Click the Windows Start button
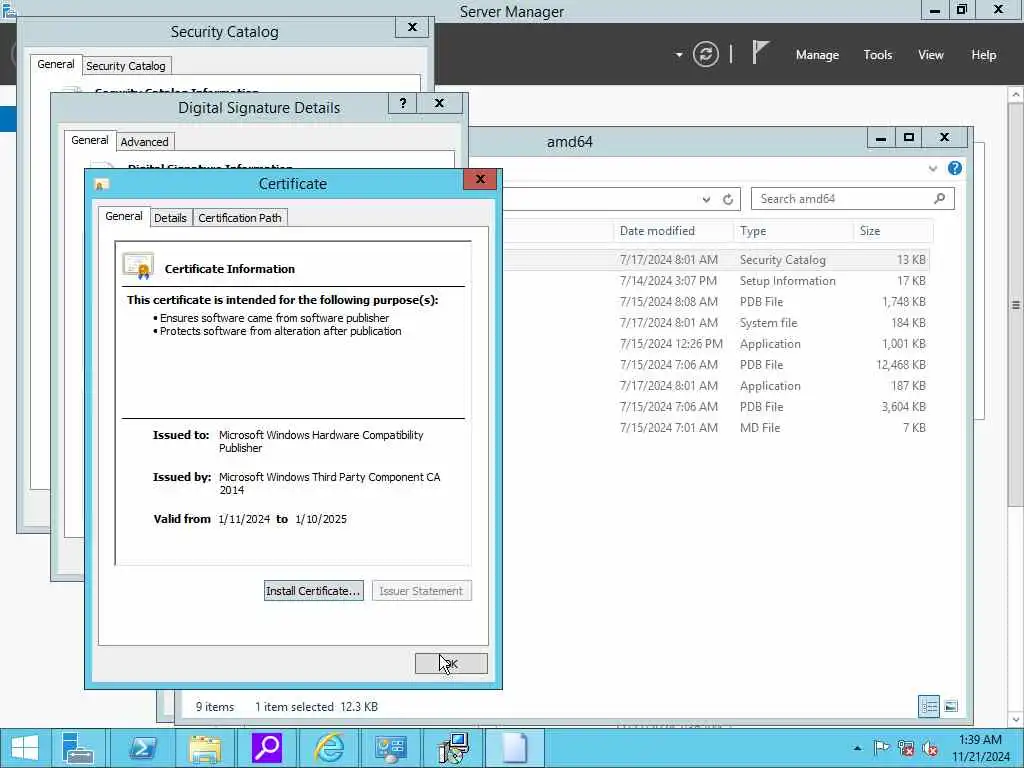The image size is (1024, 768). pyautogui.click(x=25, y=748)
